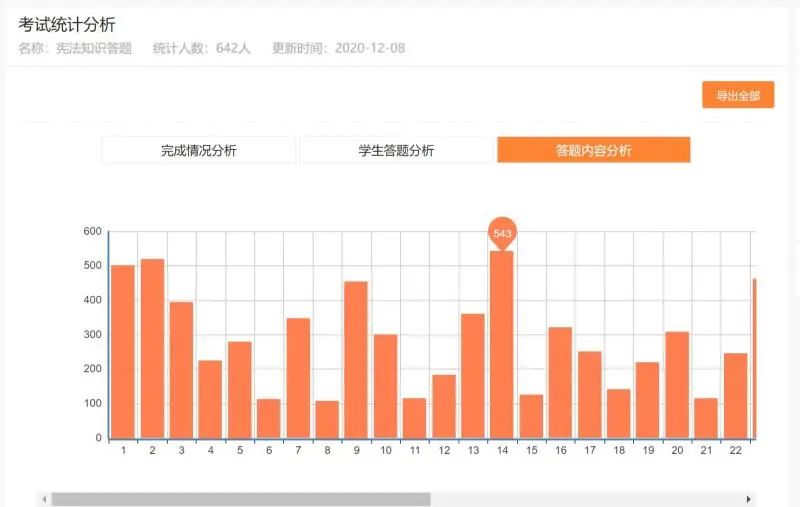Viewport: 800px width, 507px height.
Task: Click the bar for question 20
Action: click(677, 385)
